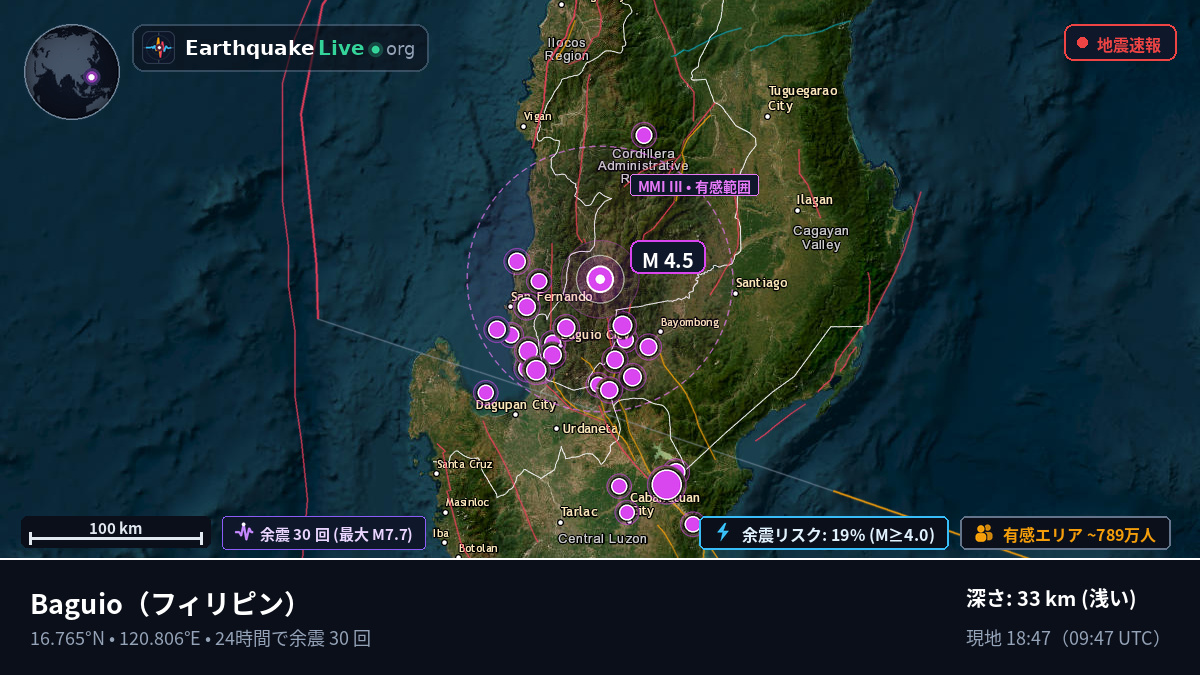Click the 100 km scale bar
The image size is (1200, 675).
pyautogui.click(x=116, y=532)
